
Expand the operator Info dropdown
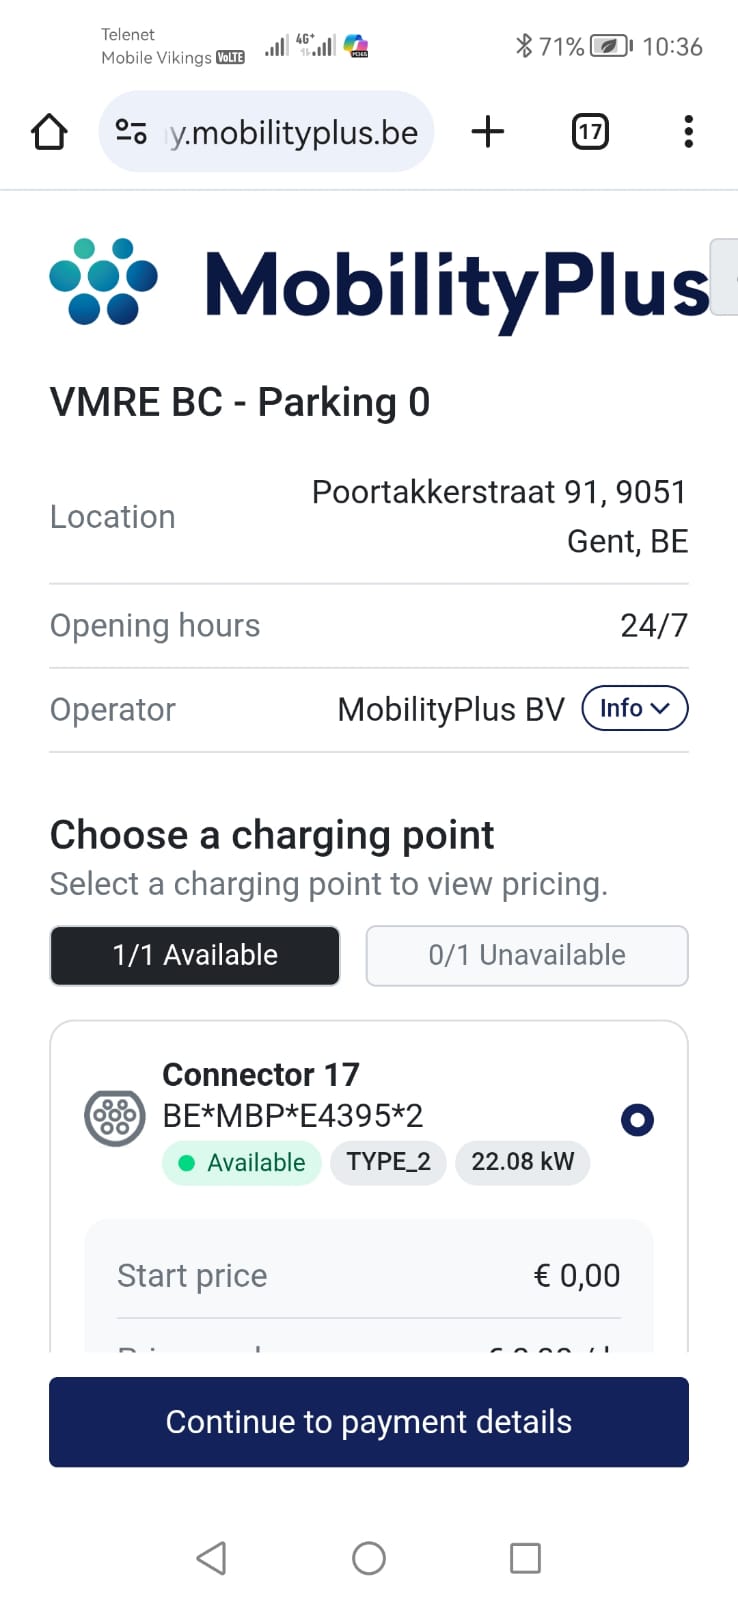point(635,708)
